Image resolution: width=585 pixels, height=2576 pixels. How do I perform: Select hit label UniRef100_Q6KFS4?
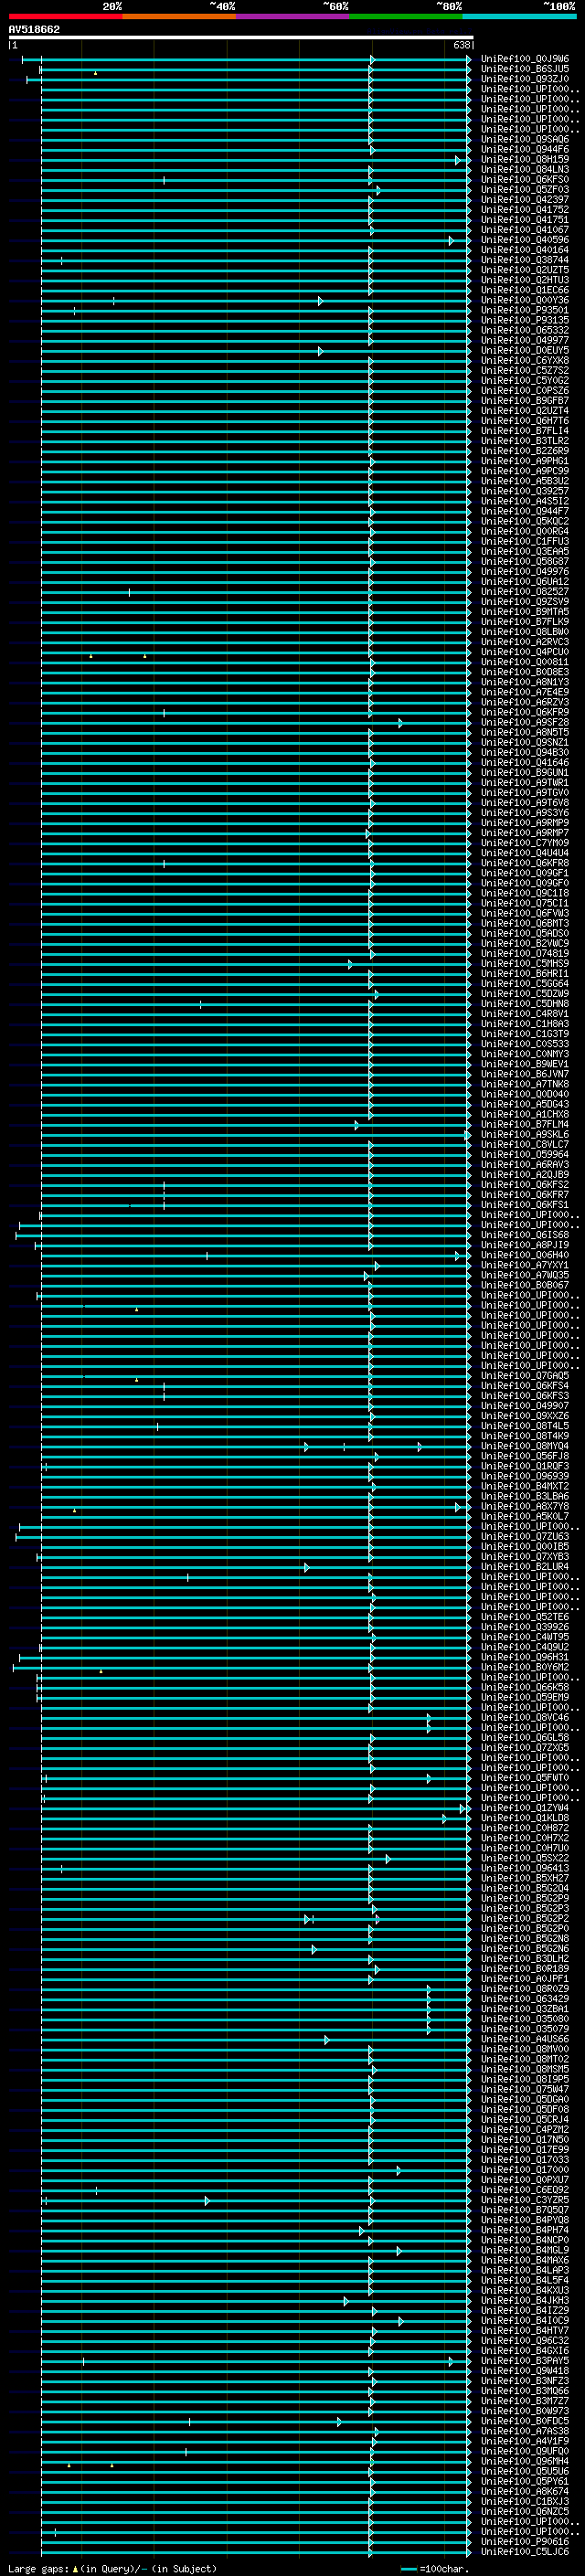(x=525, y=1386)
